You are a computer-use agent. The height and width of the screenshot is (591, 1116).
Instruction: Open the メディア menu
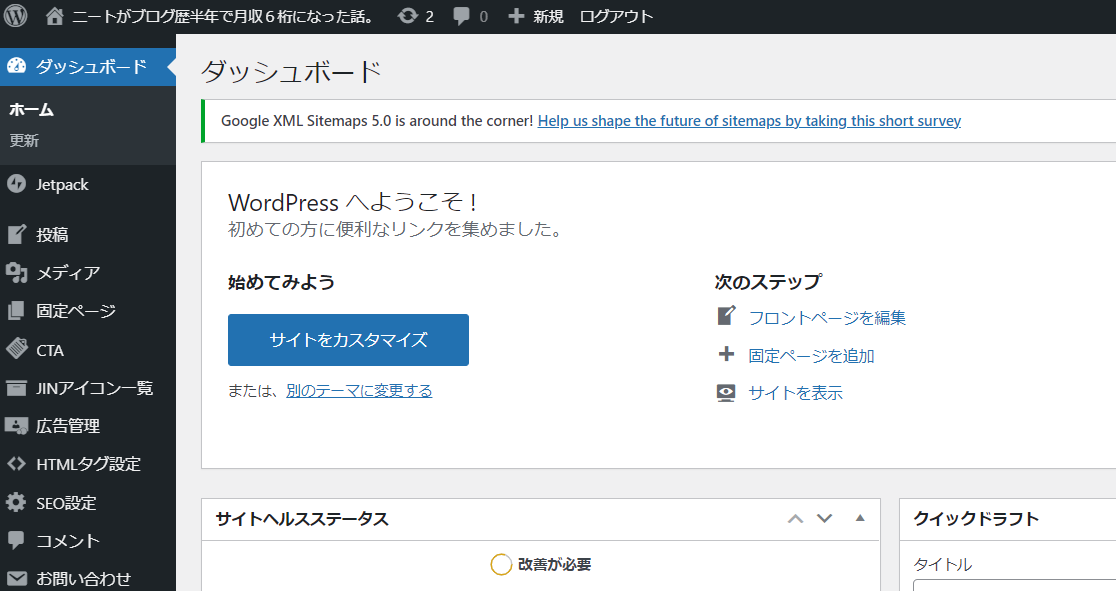(x=88, y=273)
